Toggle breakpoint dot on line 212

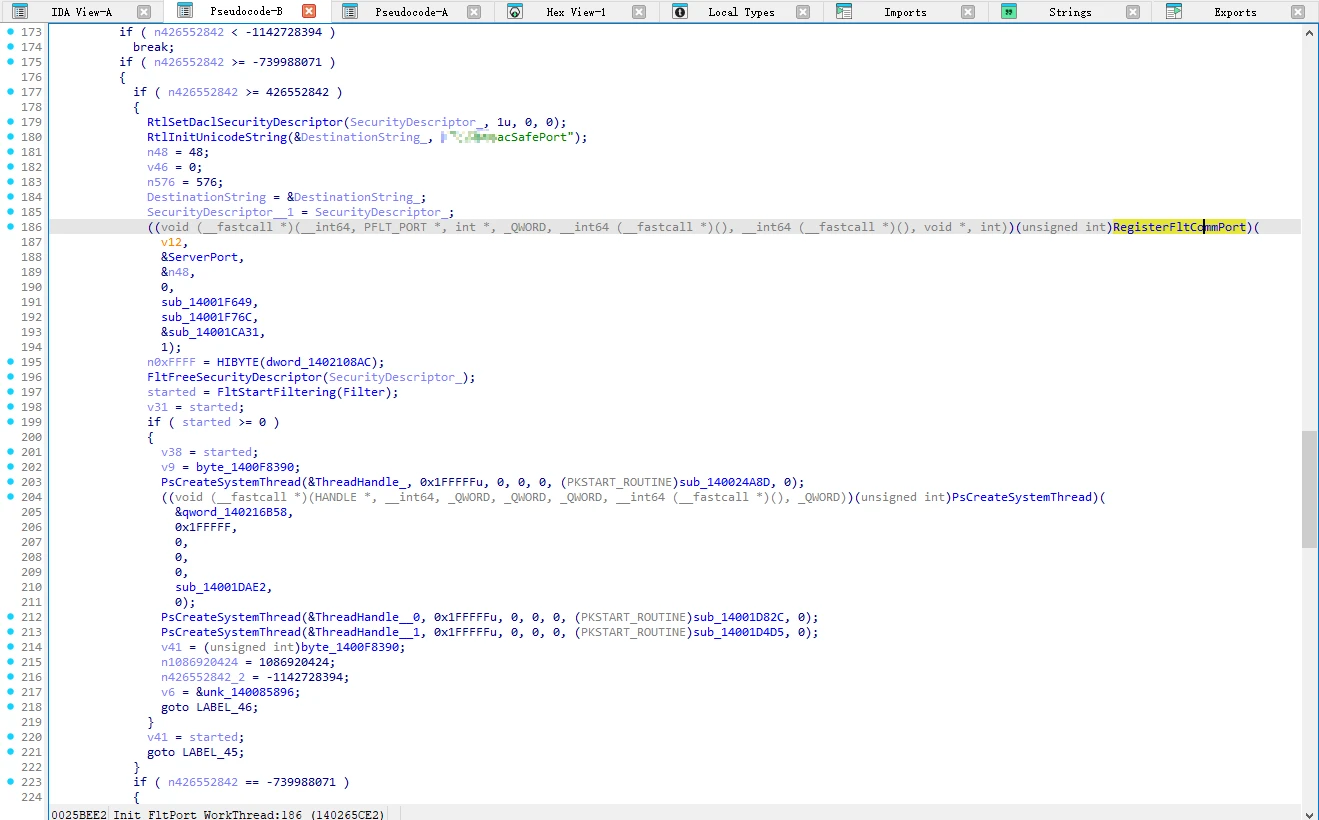(x=10, y=617)
